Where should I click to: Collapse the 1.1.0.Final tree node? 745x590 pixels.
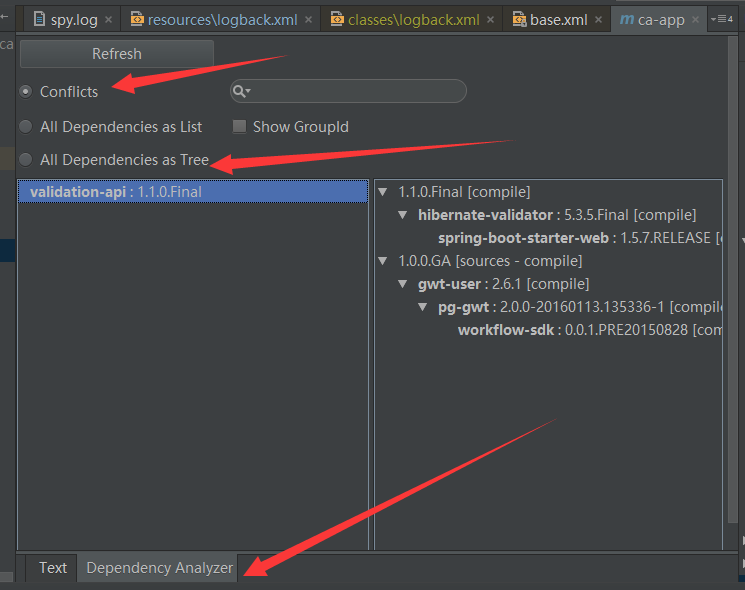(x=384, y=192)
